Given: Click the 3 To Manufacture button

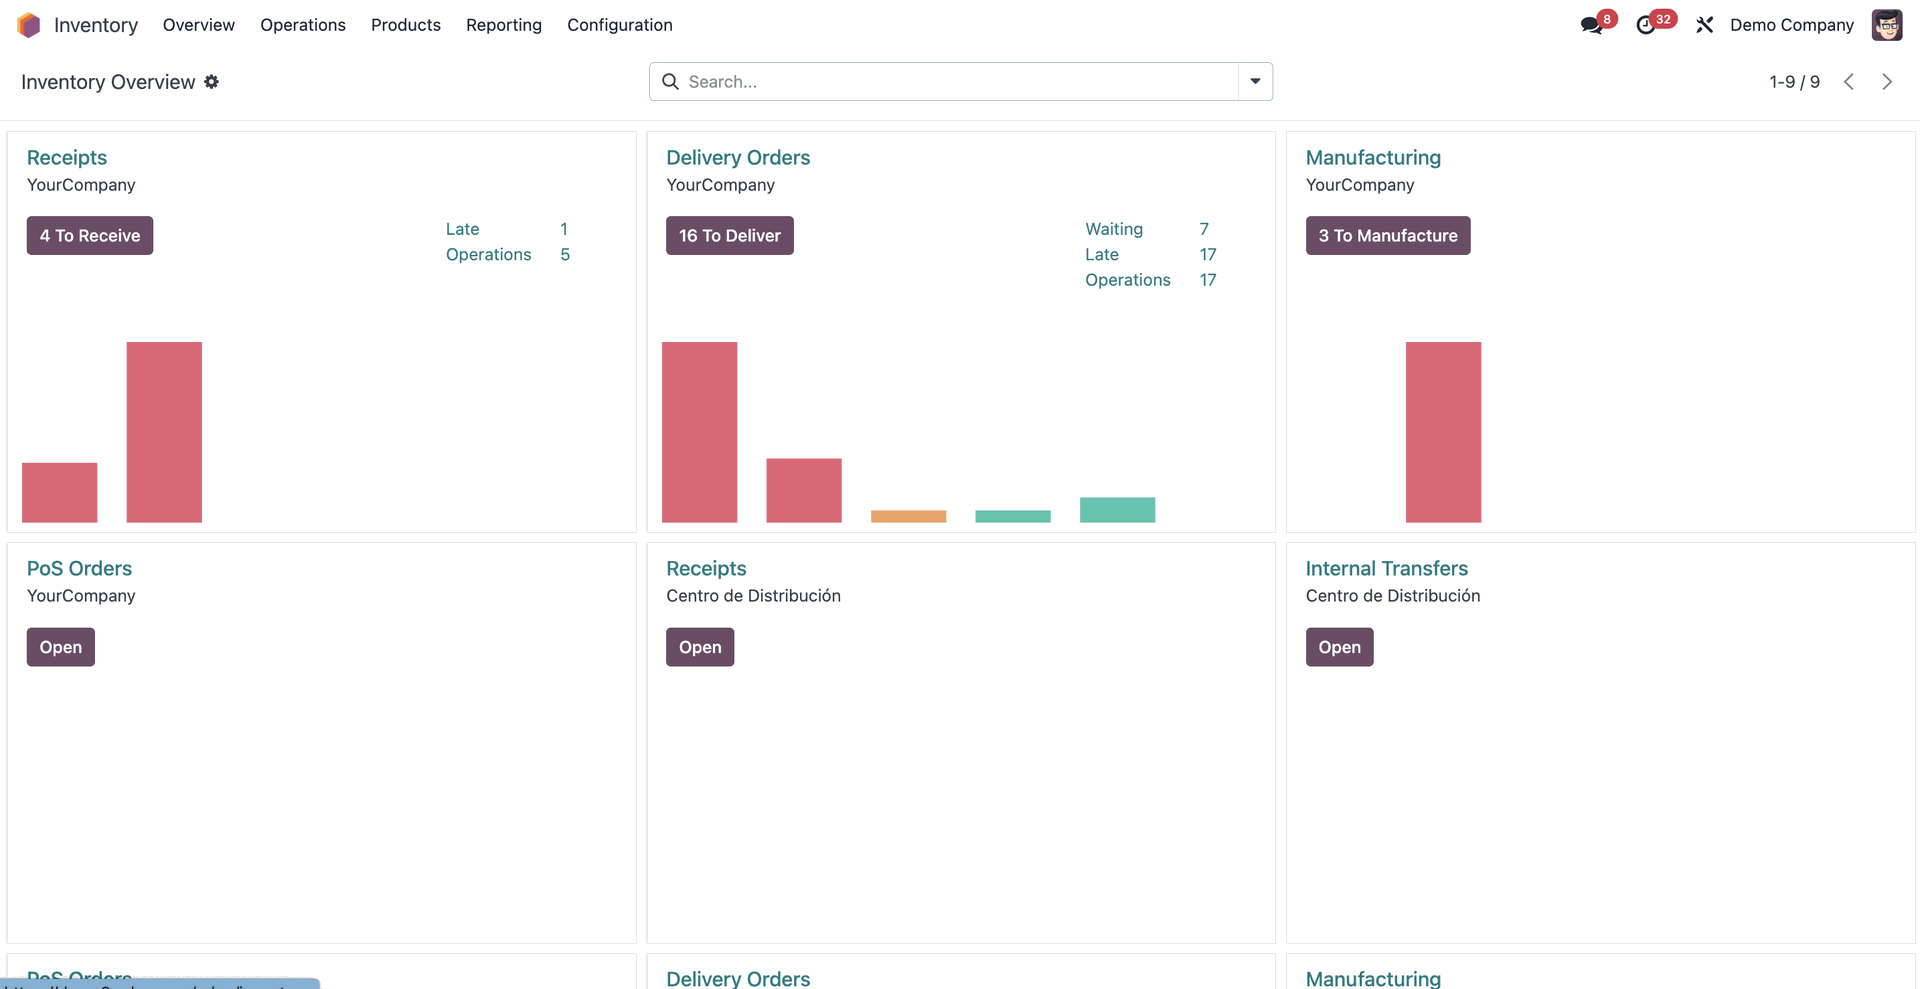Looking at the screenshot, I should click(x=1388, y=236).
